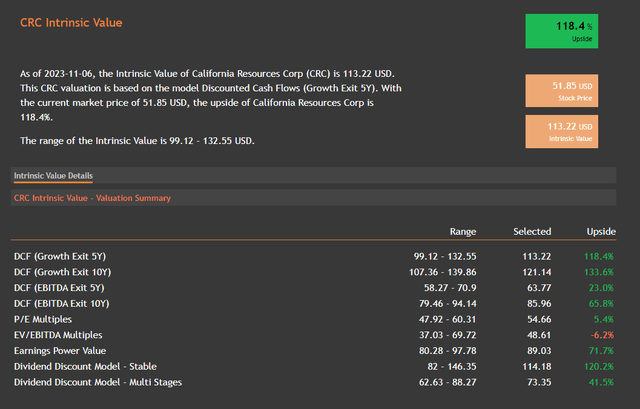Click the EV/EBITDA Multiples row label
The image size is (640, 409).
pyautogui.click(x=58, y=335)
